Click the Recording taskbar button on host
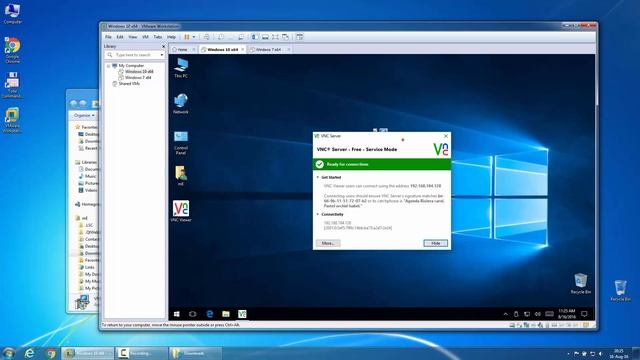 [141, 353]
